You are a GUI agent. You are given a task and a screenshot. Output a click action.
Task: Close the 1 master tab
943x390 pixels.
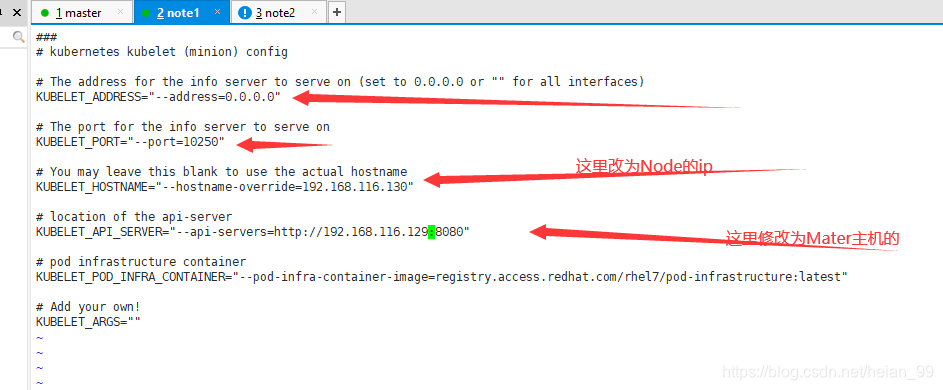(x=120, y=12)
